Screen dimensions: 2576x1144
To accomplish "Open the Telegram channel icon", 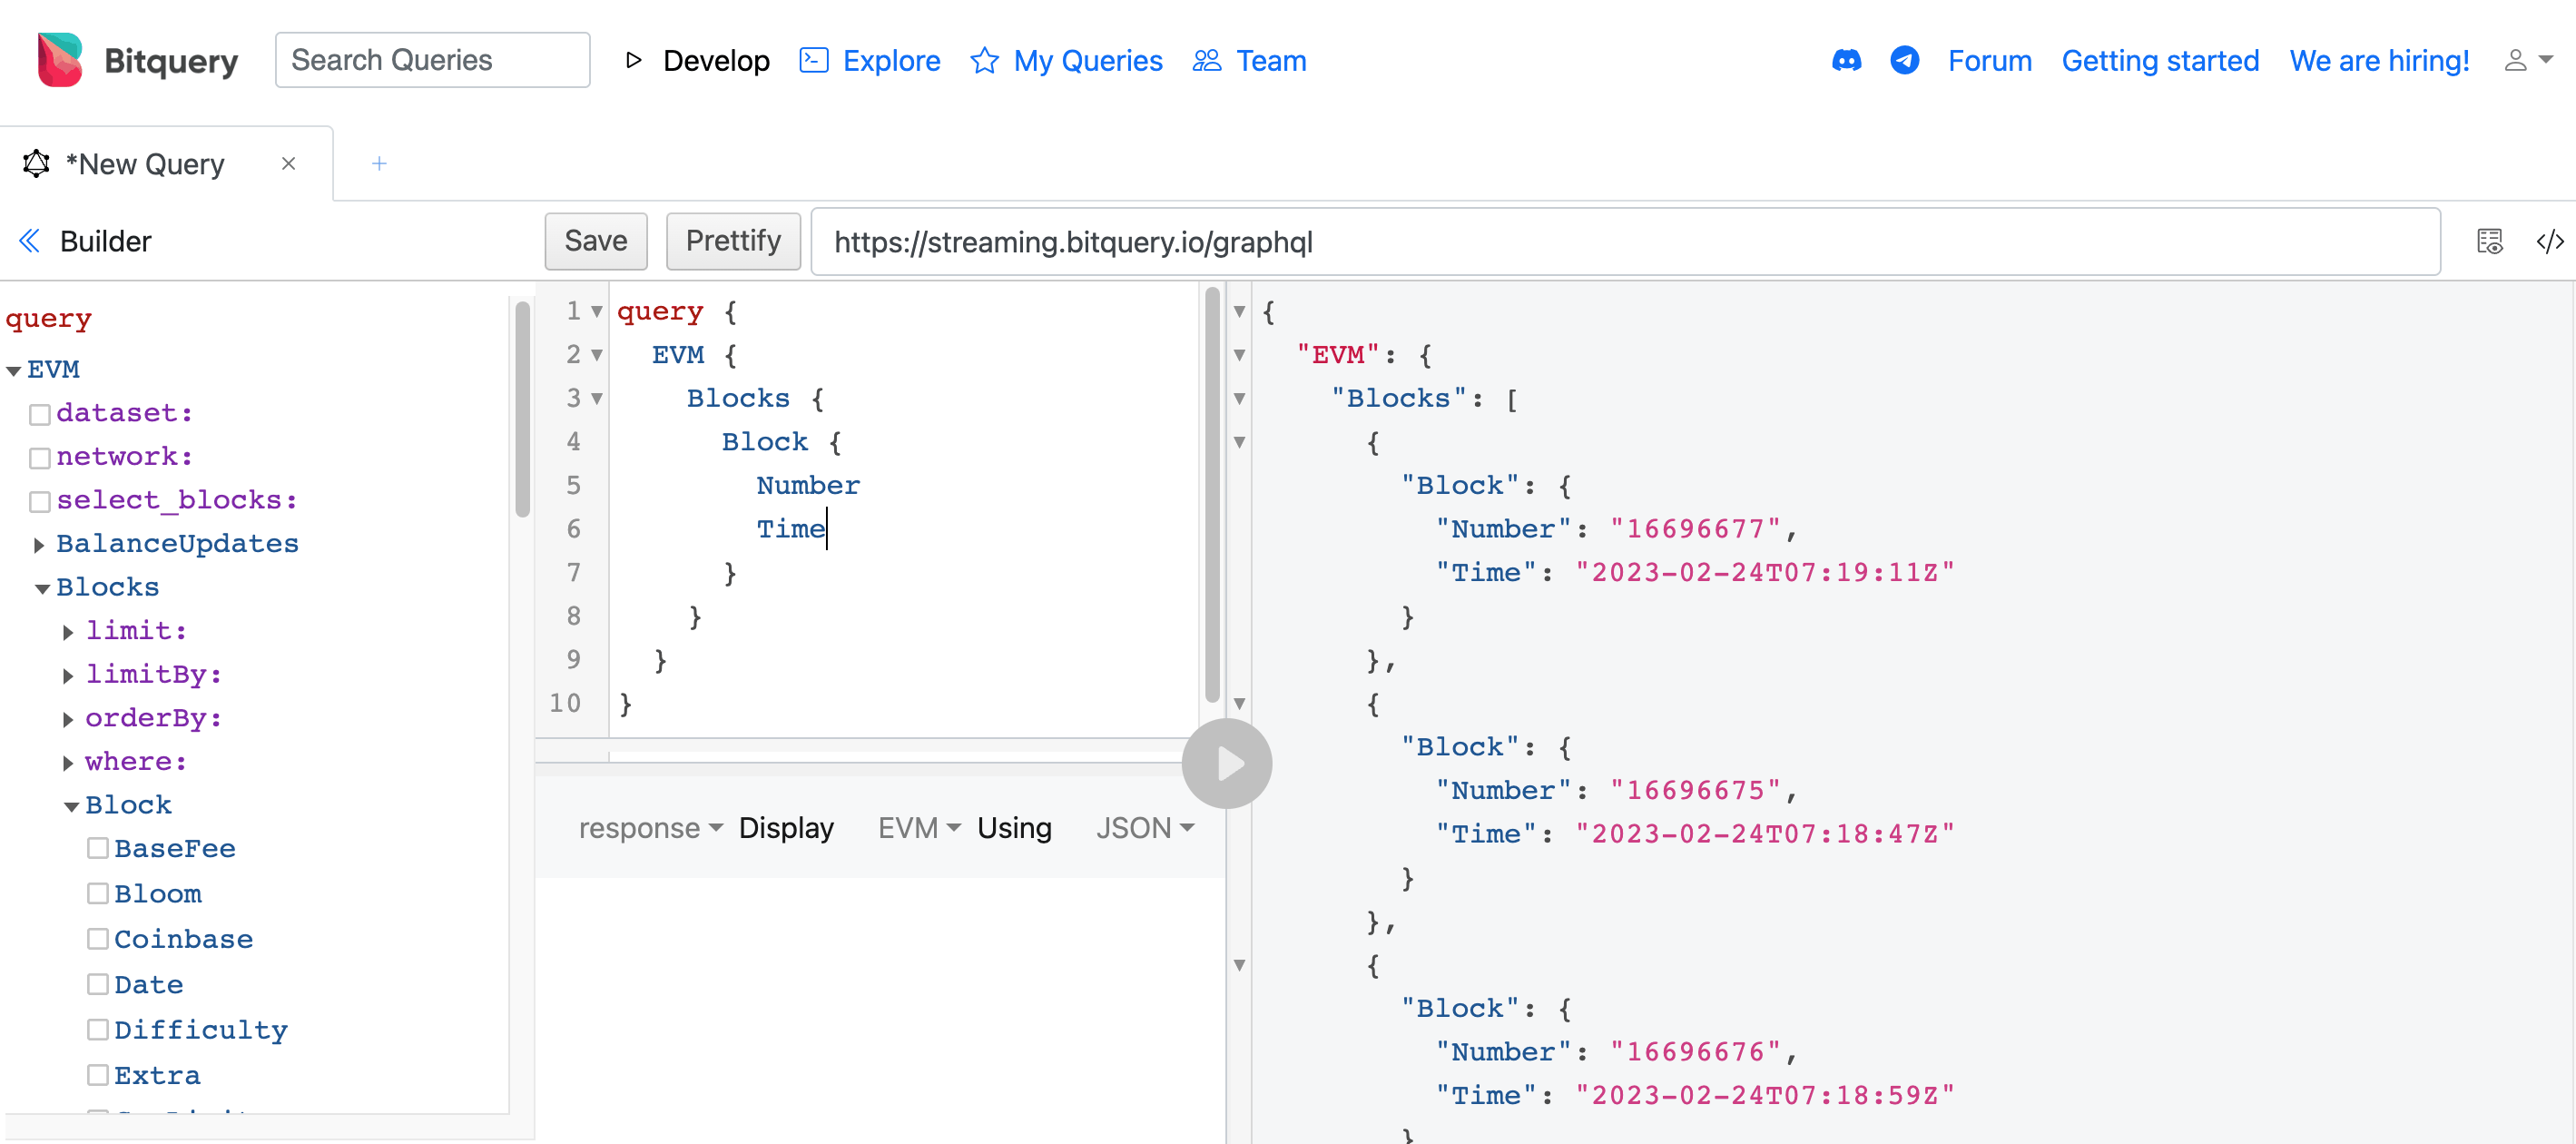I will pos(1904,61).
